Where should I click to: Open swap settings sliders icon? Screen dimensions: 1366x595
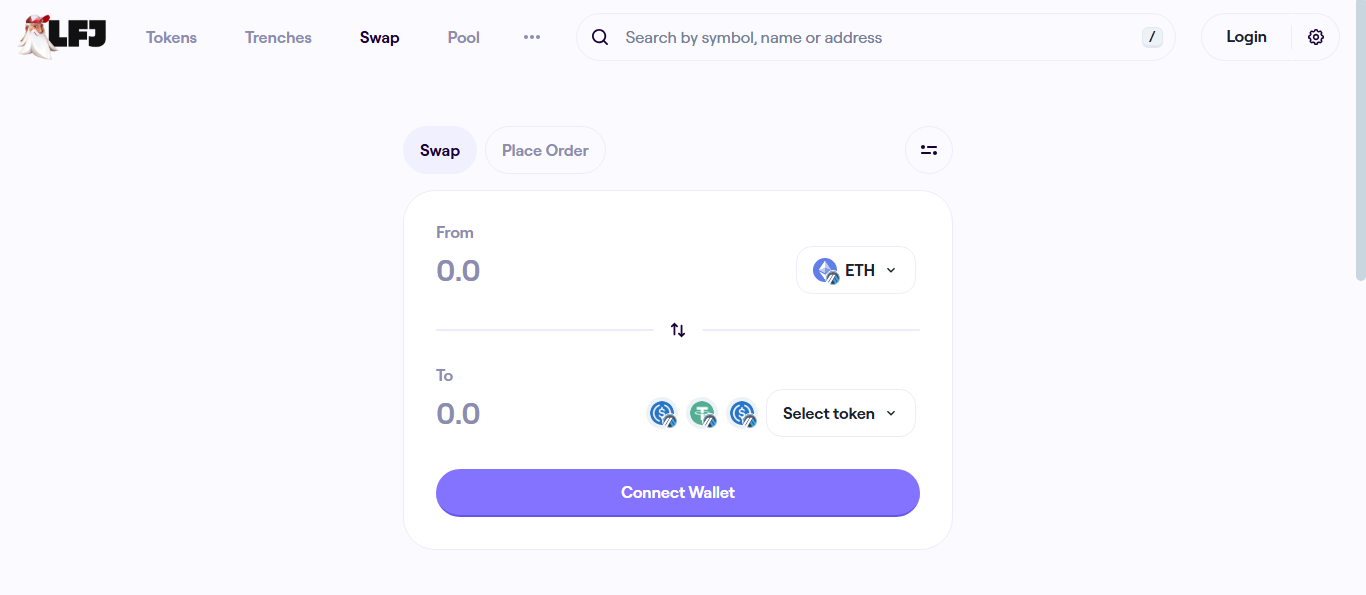point(929,150)
